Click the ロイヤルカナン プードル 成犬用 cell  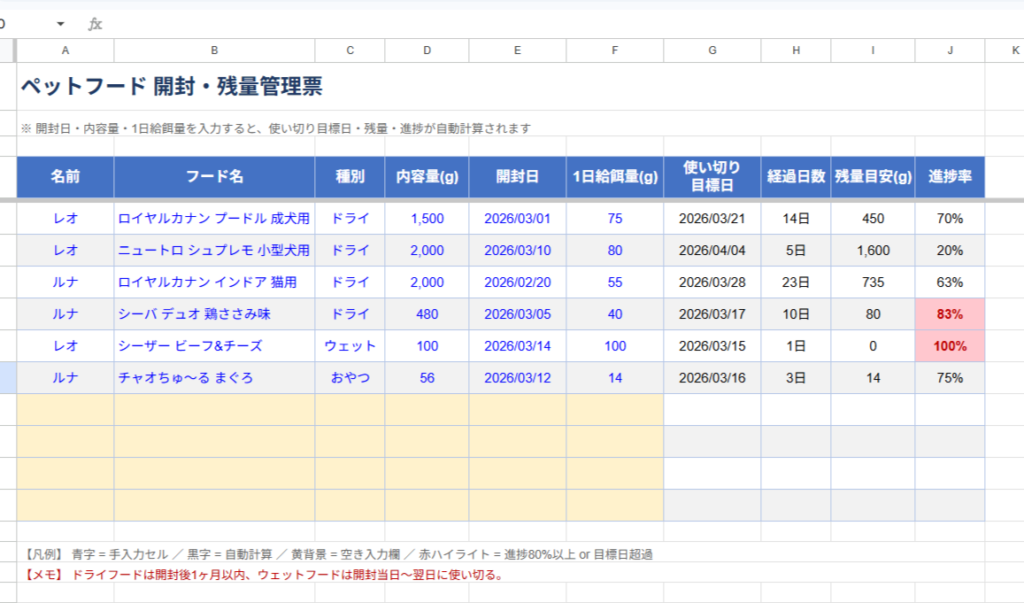coord(214,218)
